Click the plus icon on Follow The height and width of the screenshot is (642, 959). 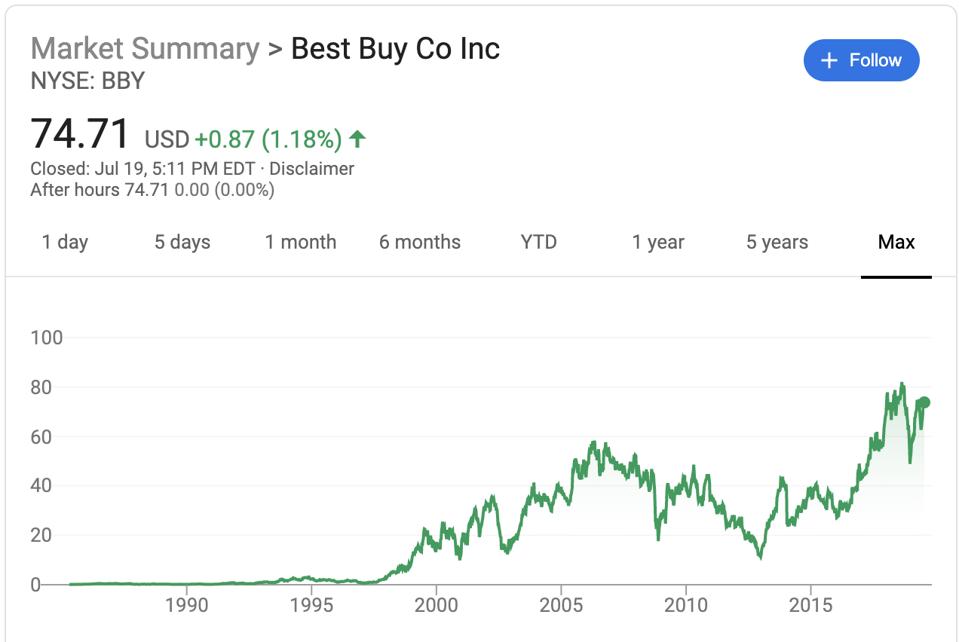pos(829,61)
